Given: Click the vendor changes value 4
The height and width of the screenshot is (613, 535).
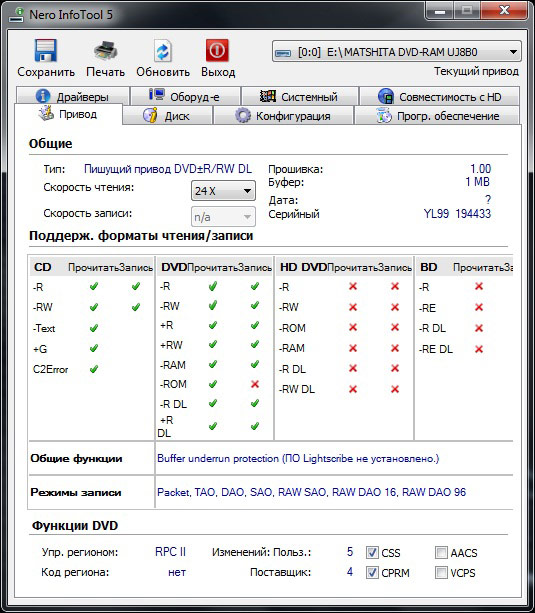Looking at the screenshot, I should (350, 572).
